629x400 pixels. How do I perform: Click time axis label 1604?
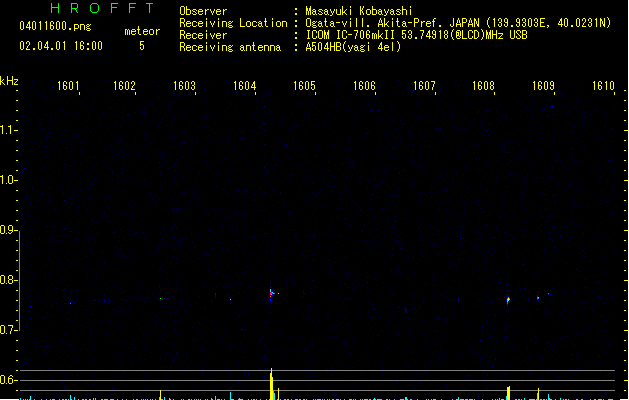coord(244,86)
